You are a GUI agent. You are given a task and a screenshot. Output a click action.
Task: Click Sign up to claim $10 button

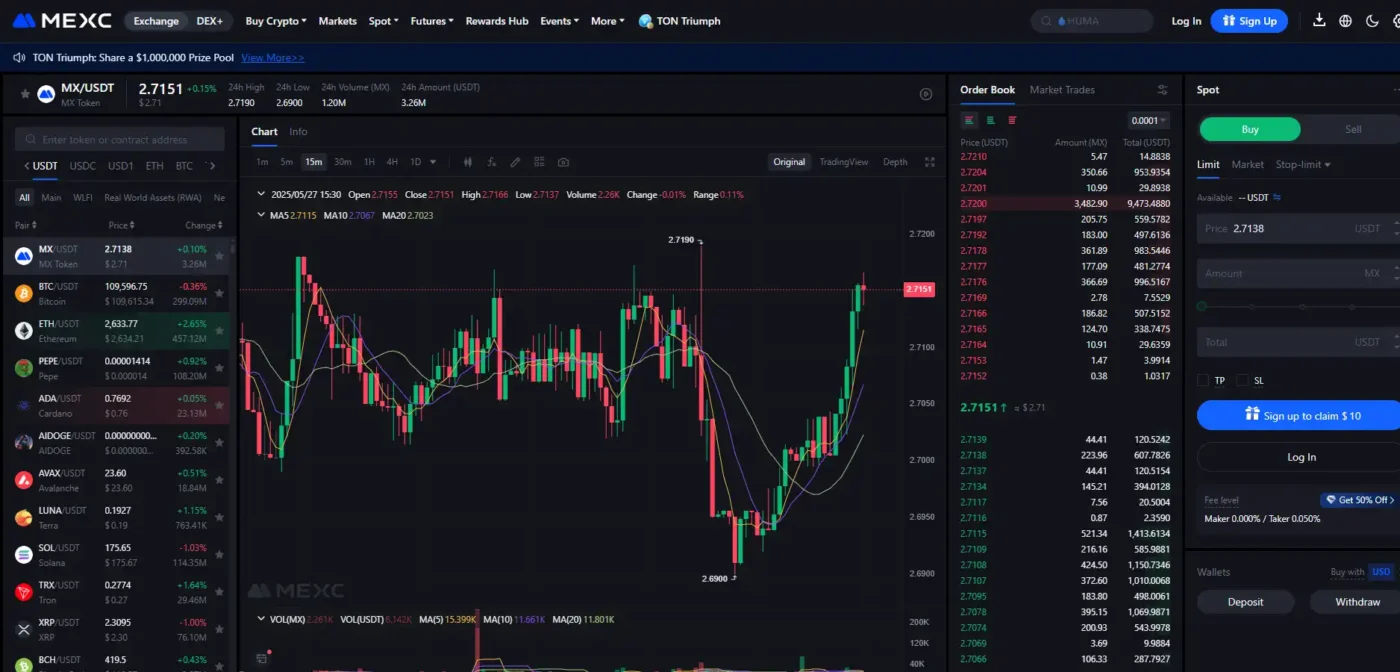1301,416
